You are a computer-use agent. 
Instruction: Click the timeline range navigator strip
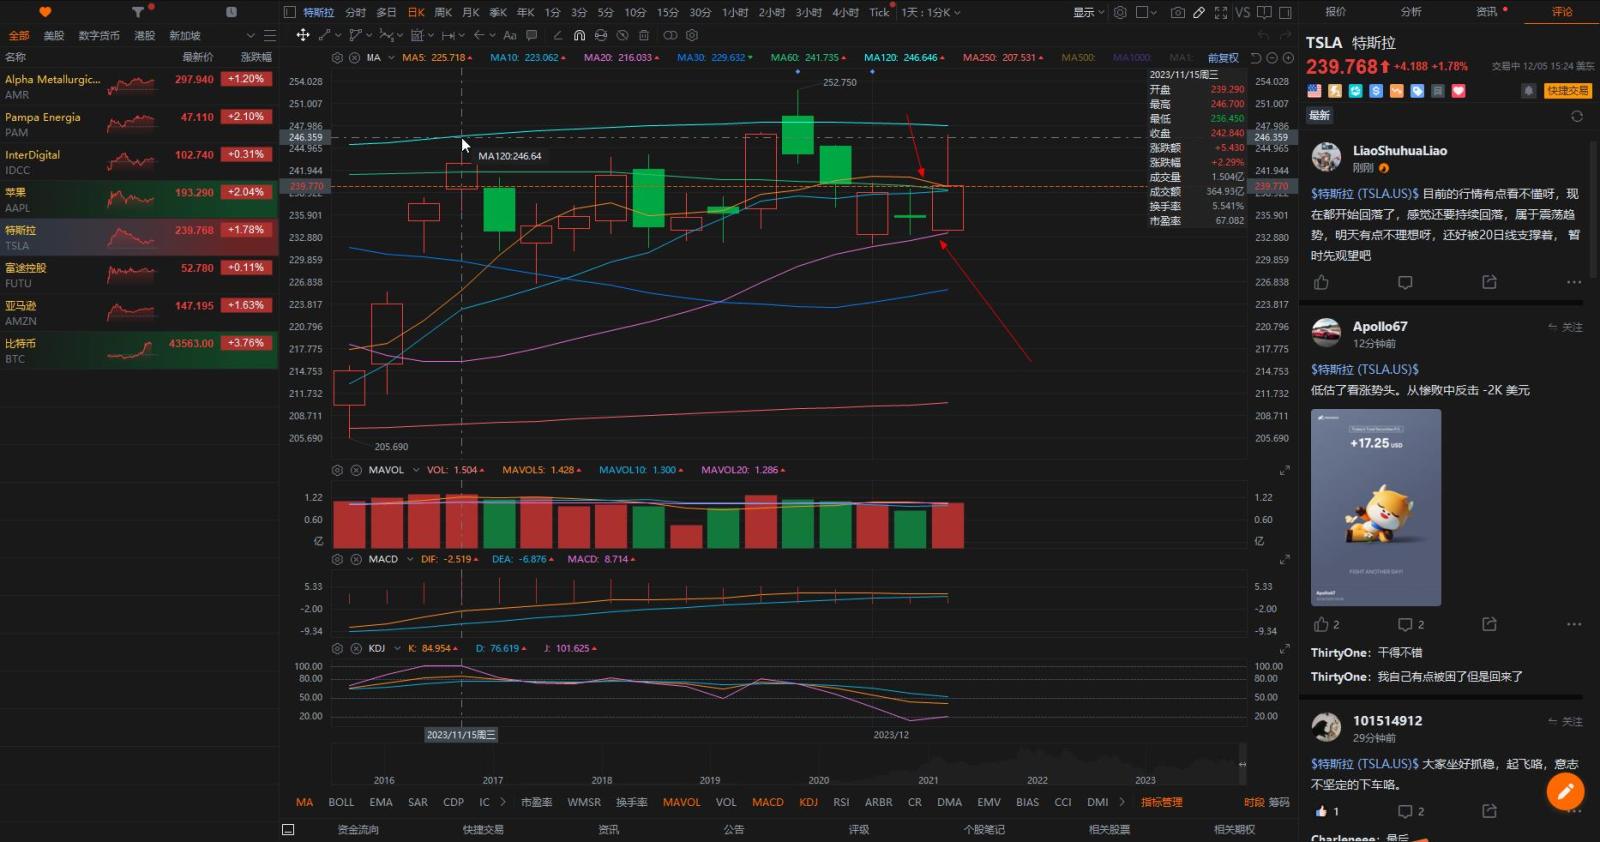[788, 765]
